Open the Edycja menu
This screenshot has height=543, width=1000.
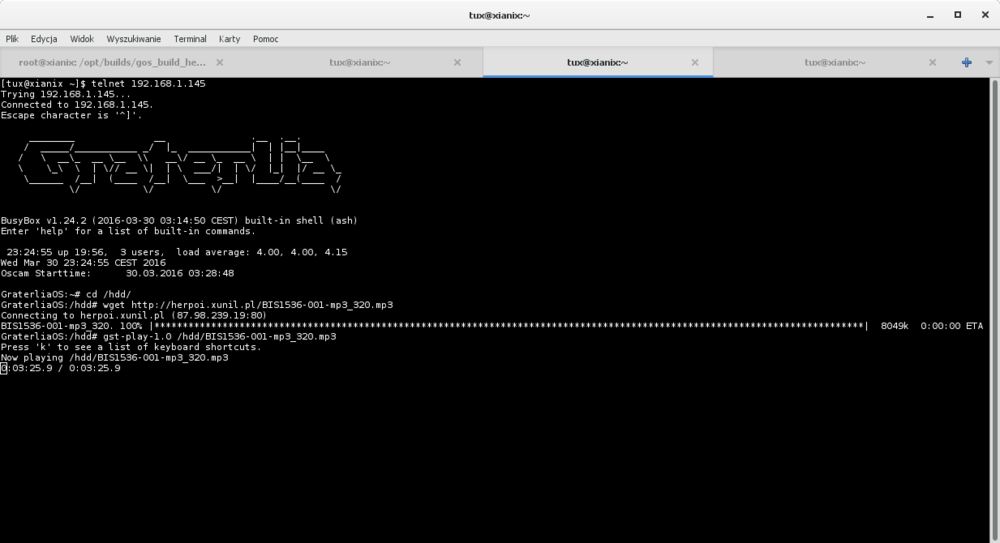44,39
